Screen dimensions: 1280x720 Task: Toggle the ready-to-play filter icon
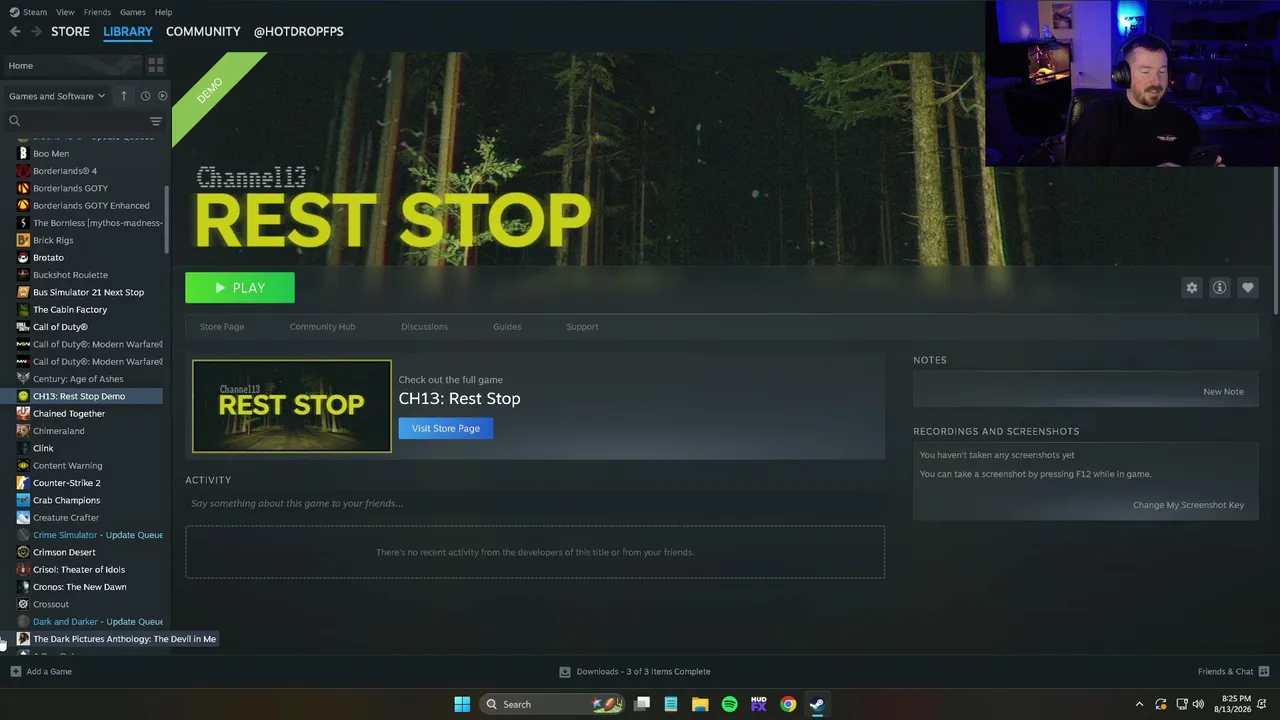click(x=162, y=96)
